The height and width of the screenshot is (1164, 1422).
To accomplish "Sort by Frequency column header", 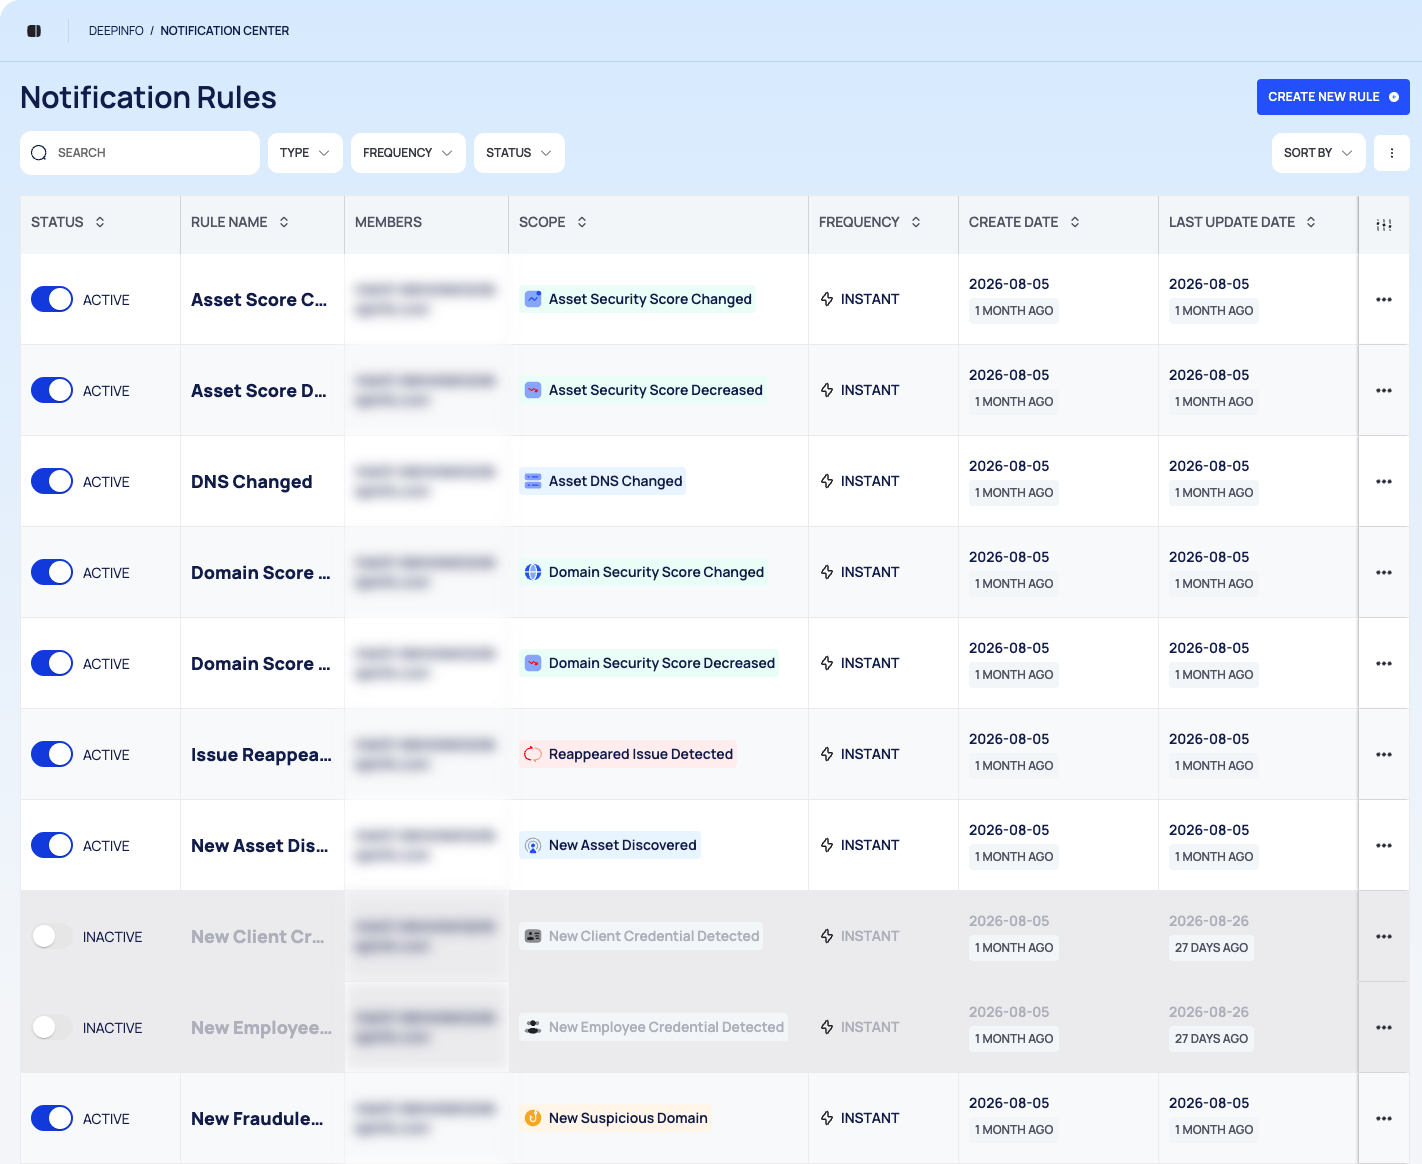I will click(x=870, y=222).
